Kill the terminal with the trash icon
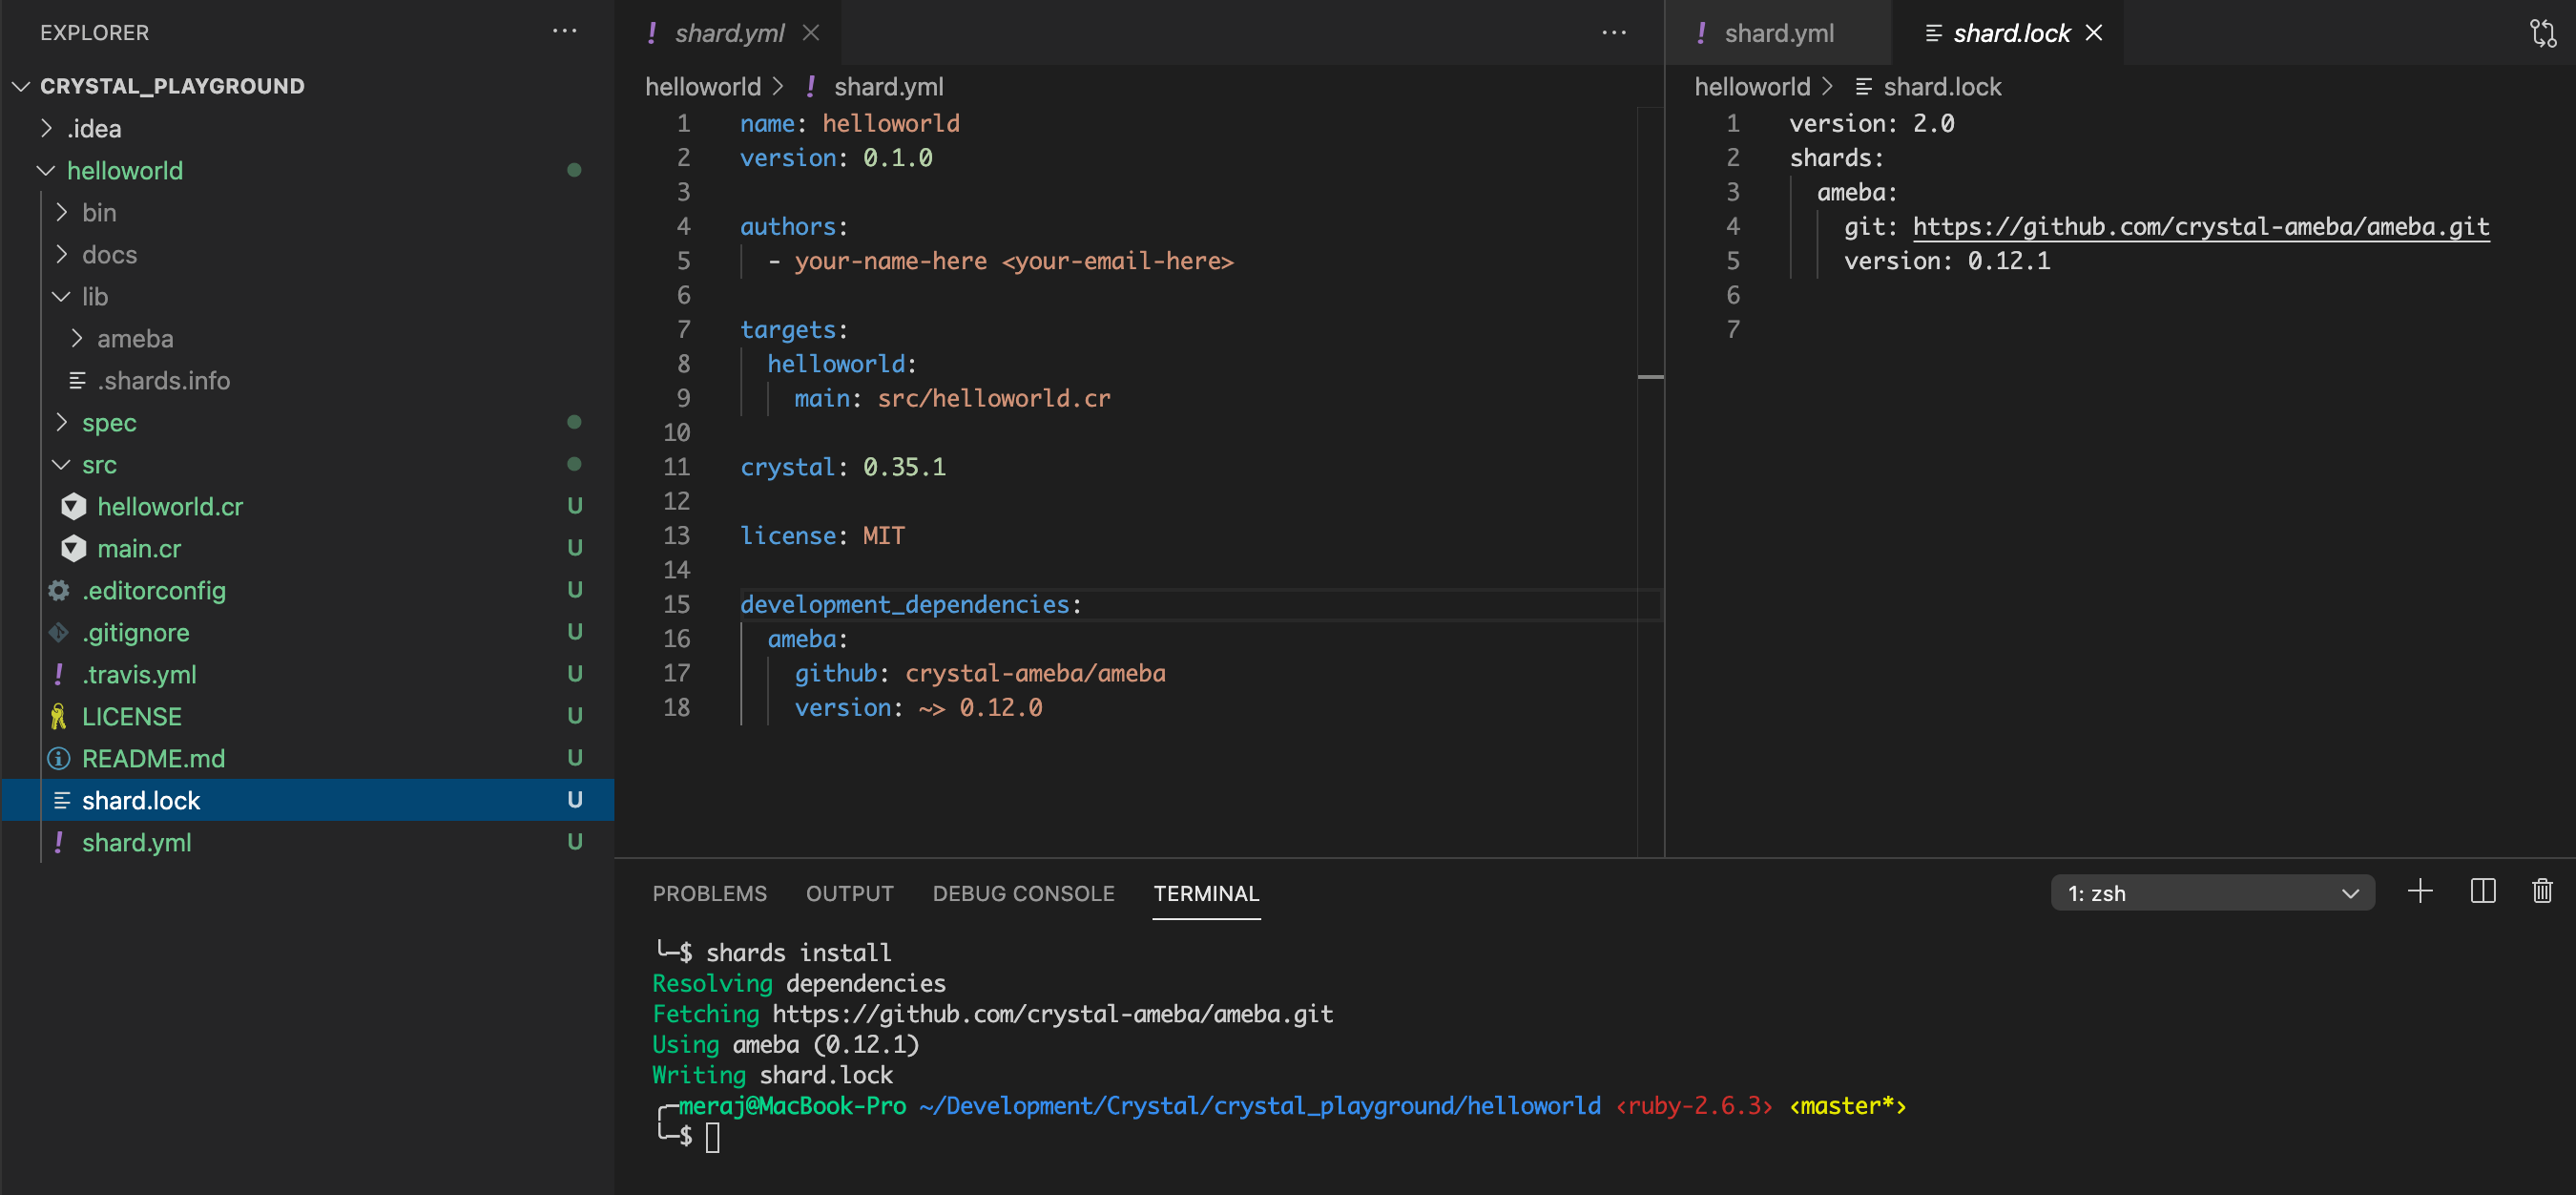2576x1195 pixels. [2543, 891]
